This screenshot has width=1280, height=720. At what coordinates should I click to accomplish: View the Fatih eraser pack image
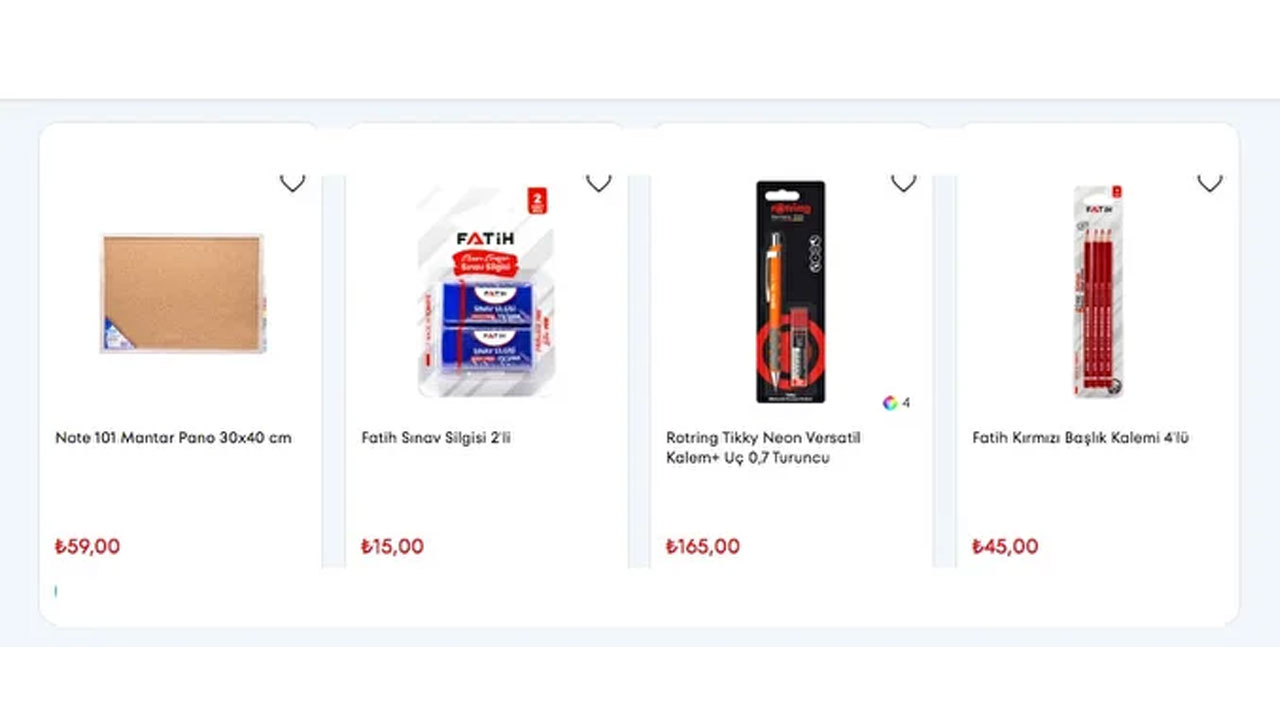(485, 293)
